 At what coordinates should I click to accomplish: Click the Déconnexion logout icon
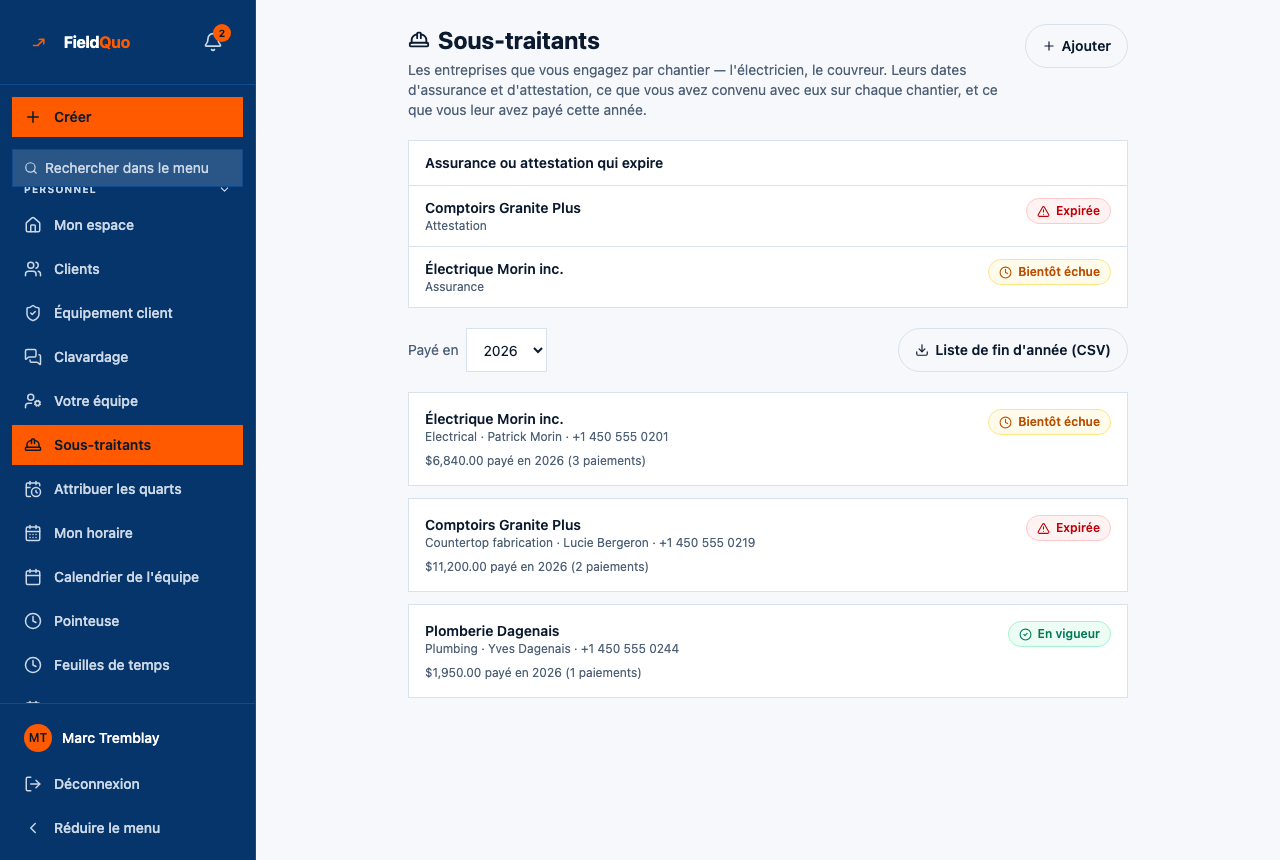click(33, 784)
